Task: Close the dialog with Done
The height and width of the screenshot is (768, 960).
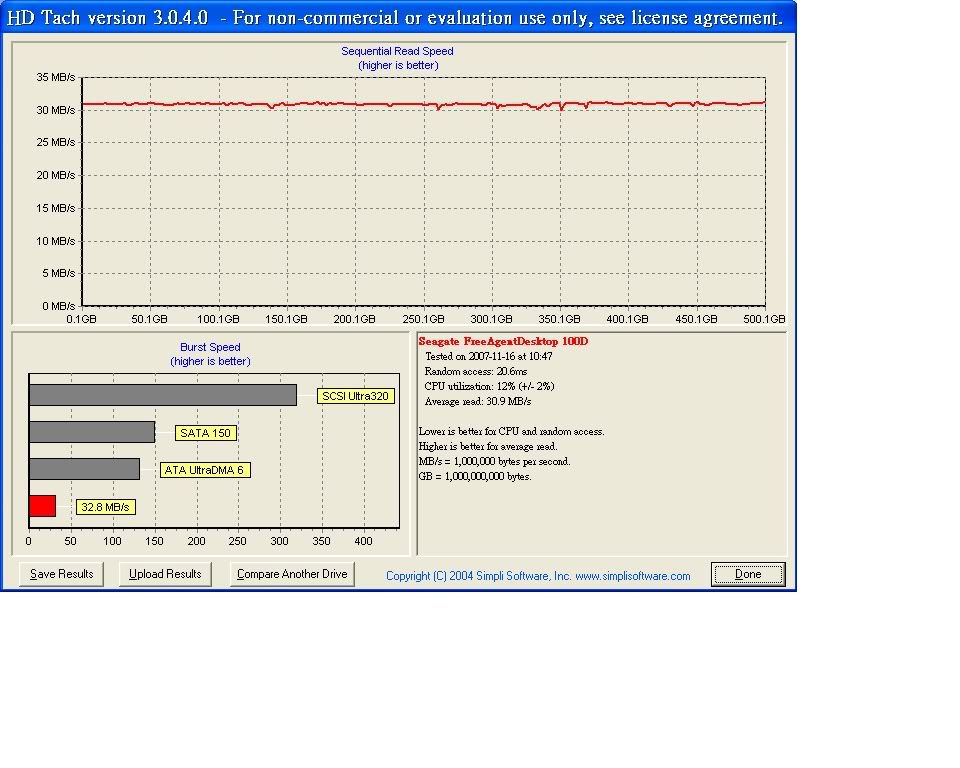Action: pos(748,574)
